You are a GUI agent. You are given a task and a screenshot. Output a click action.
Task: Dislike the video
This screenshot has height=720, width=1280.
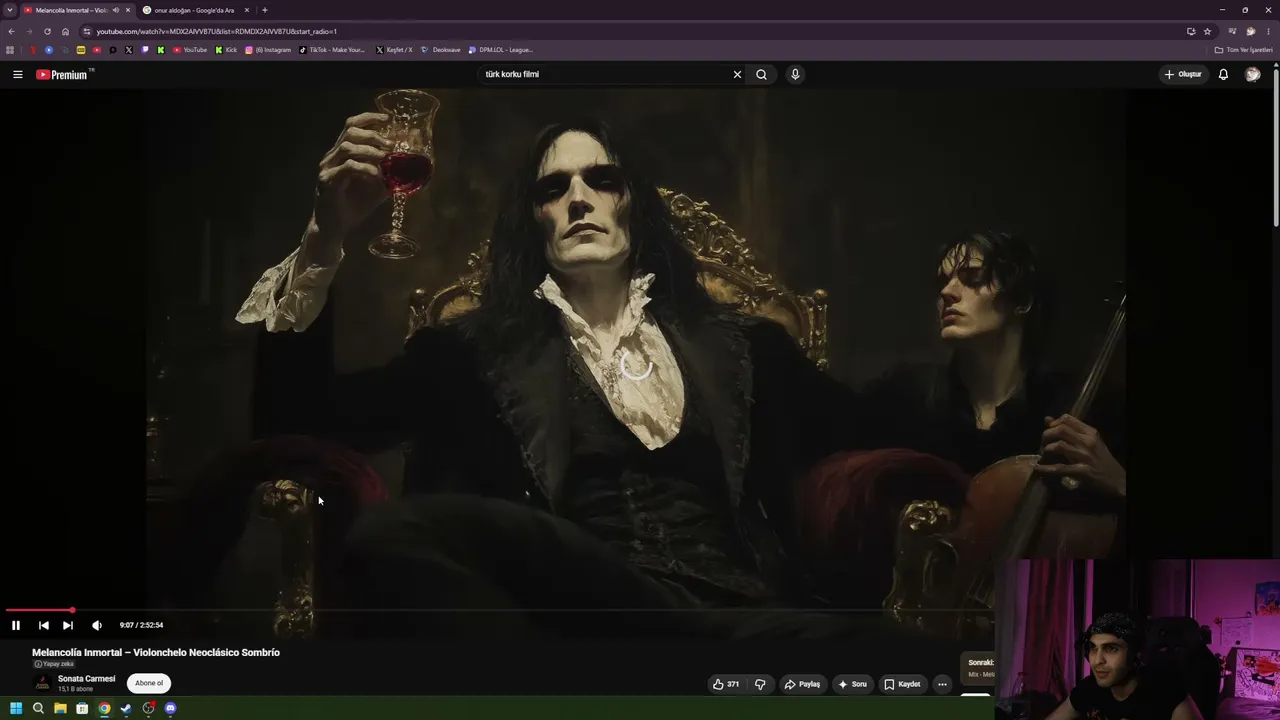coord(760,684)
